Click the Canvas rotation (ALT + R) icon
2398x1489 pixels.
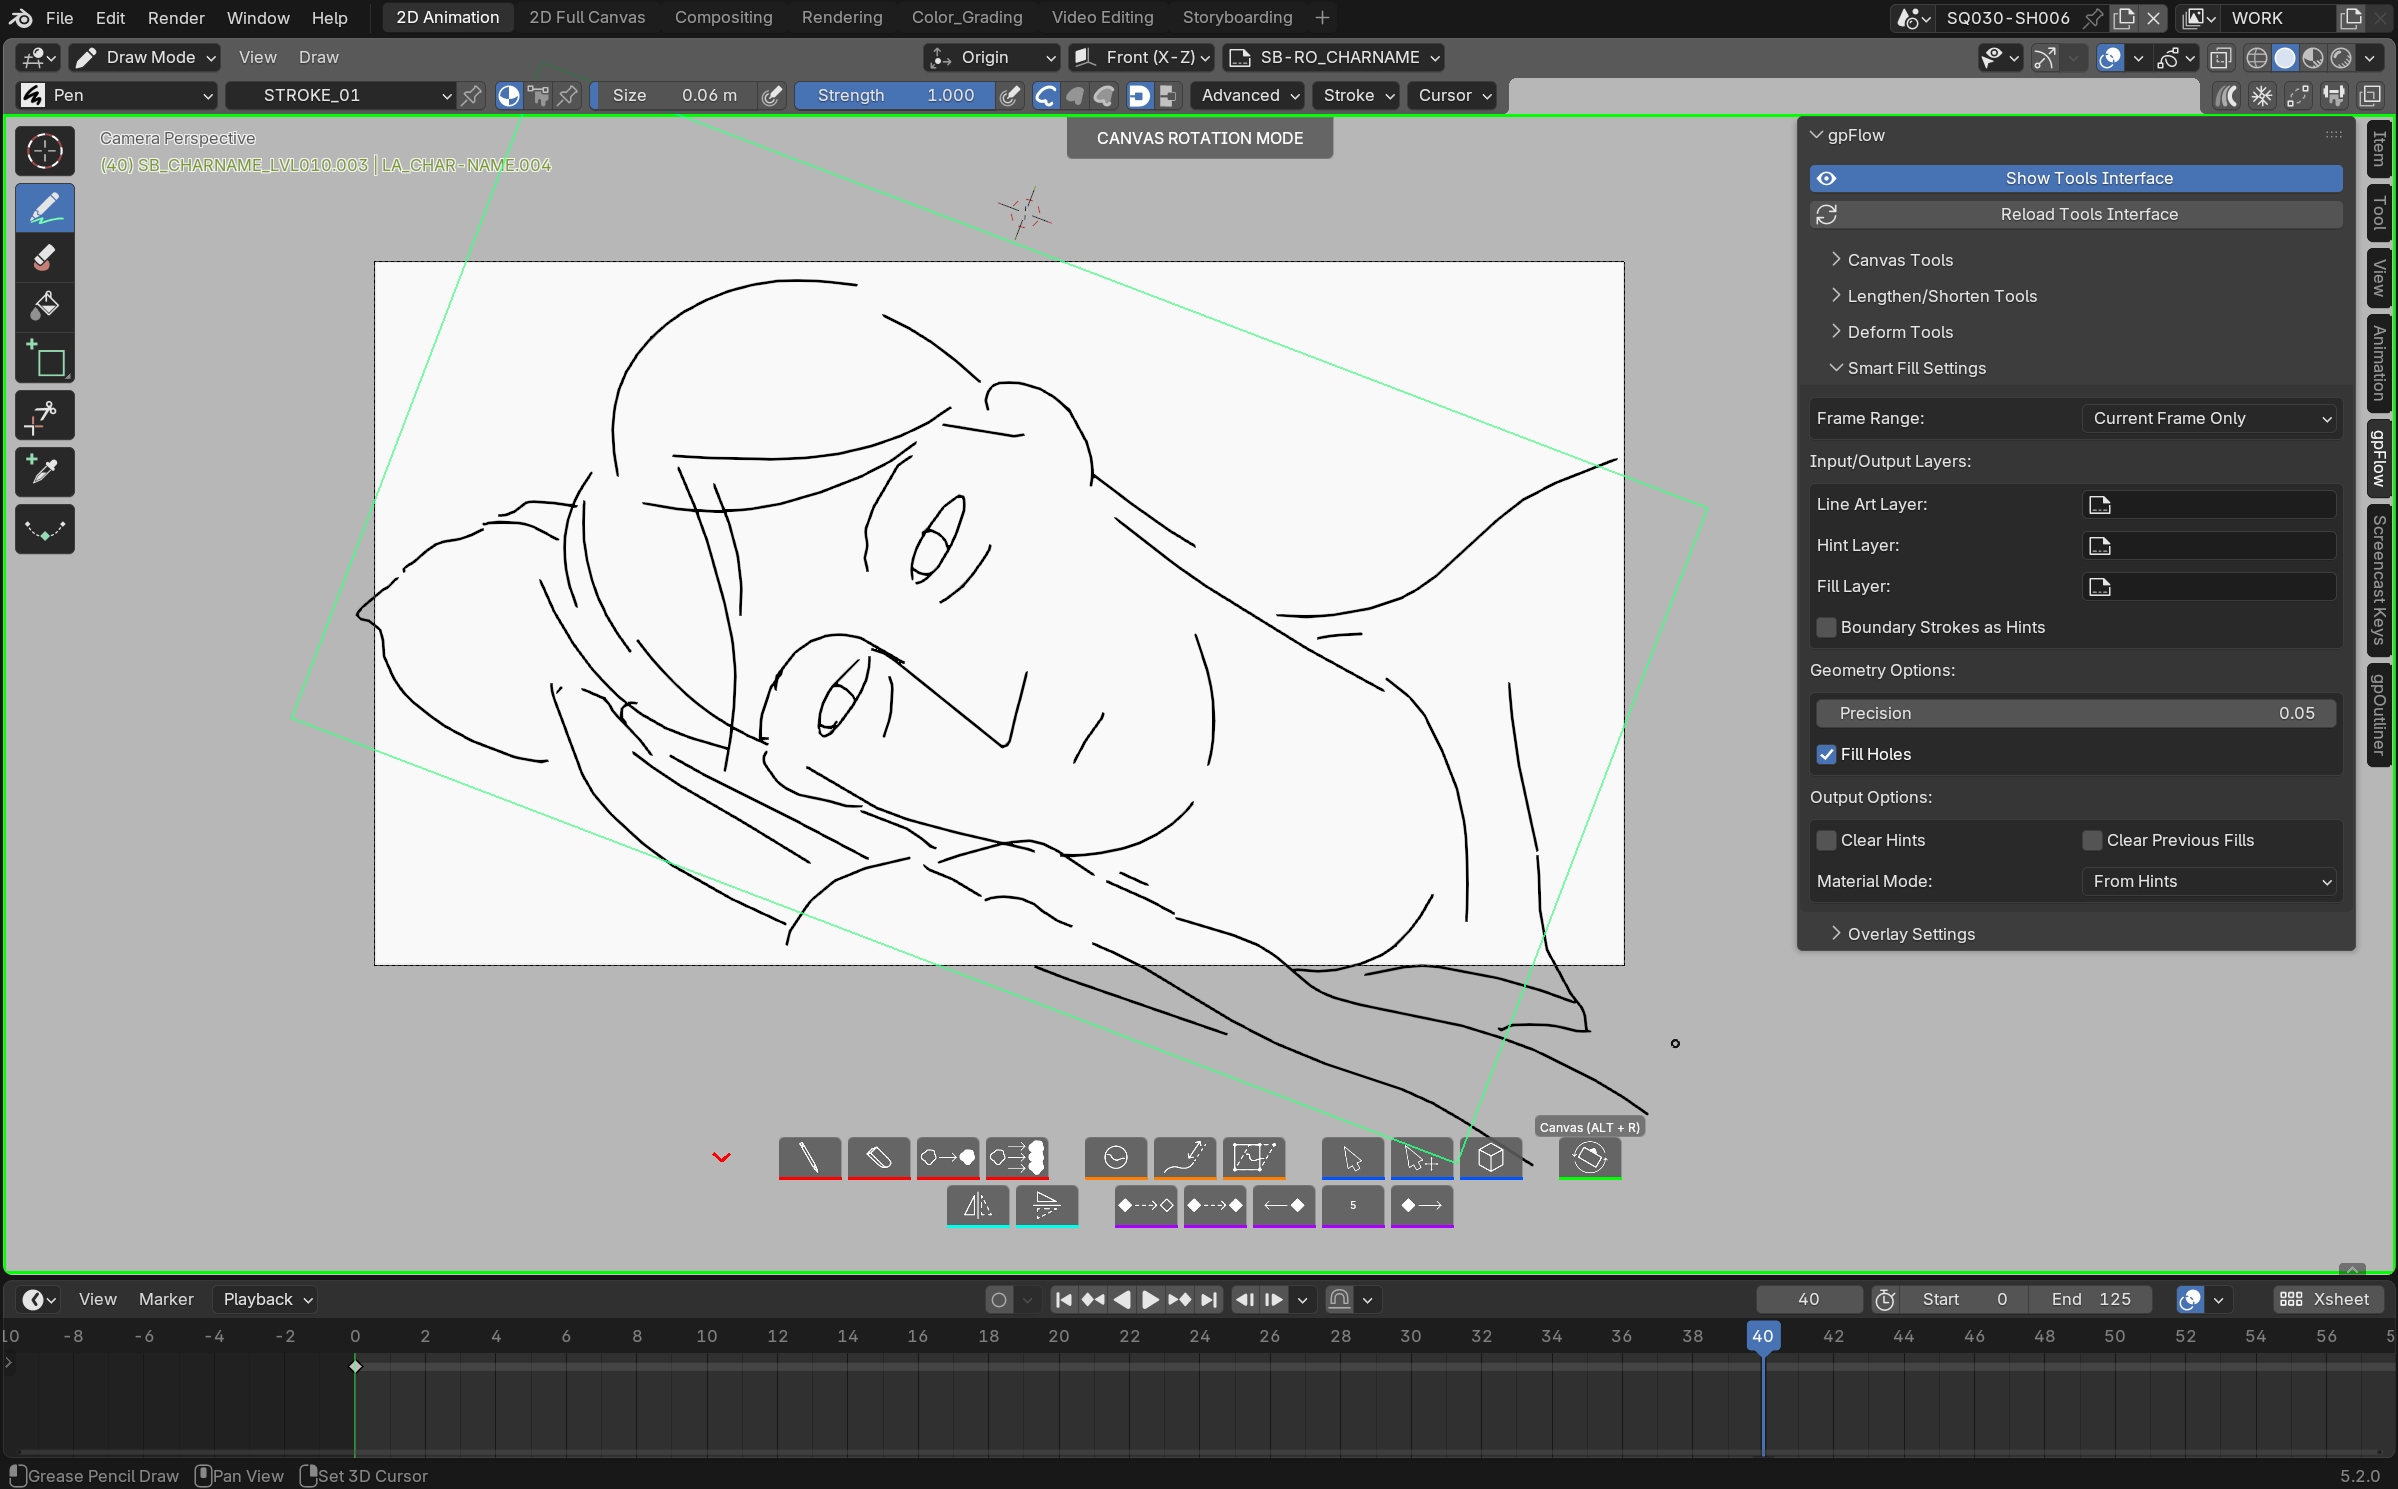(x=1589, y=1157)
